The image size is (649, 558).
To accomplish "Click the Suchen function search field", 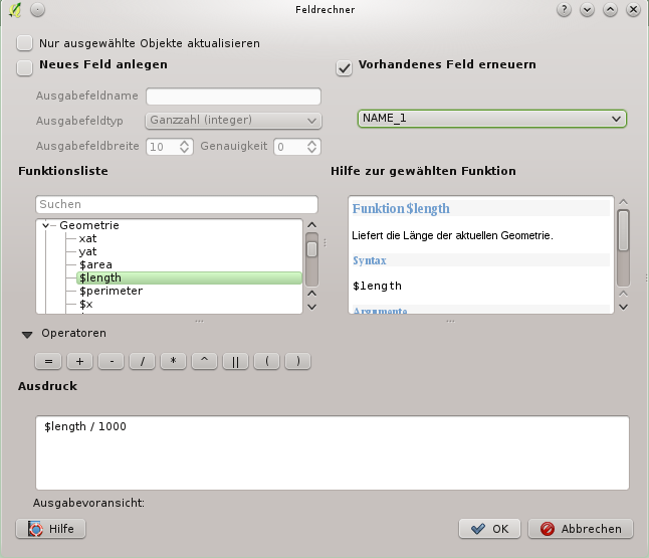I will (x=177, y=204).
